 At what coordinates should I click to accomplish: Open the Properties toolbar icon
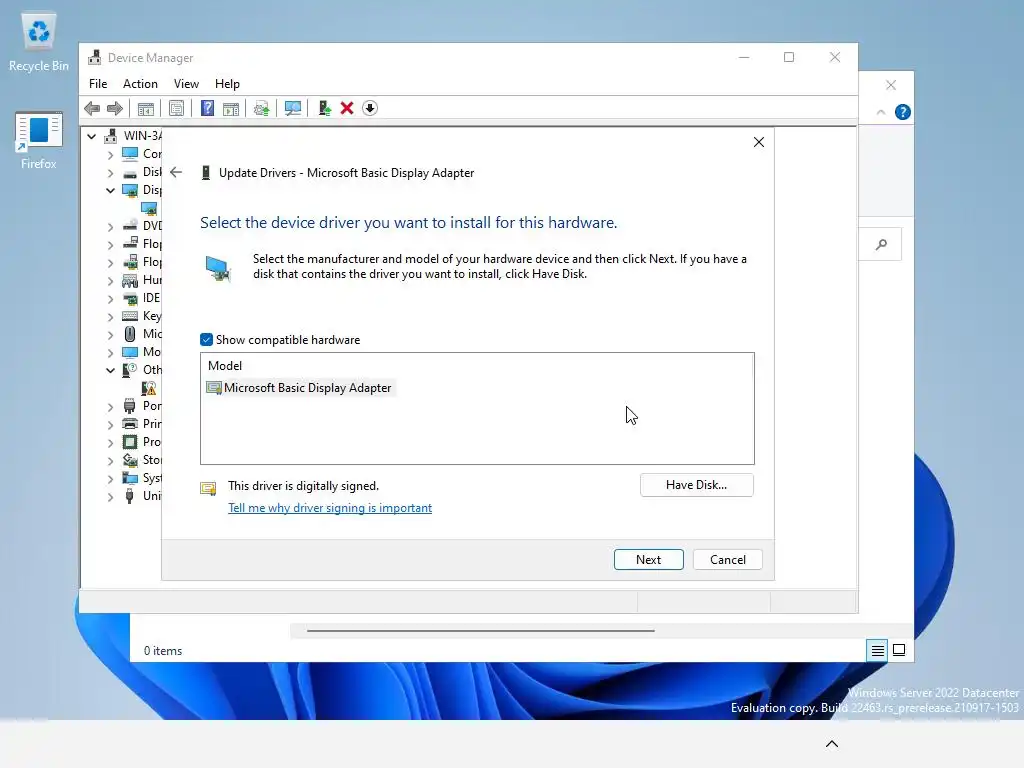click(176, 108)
